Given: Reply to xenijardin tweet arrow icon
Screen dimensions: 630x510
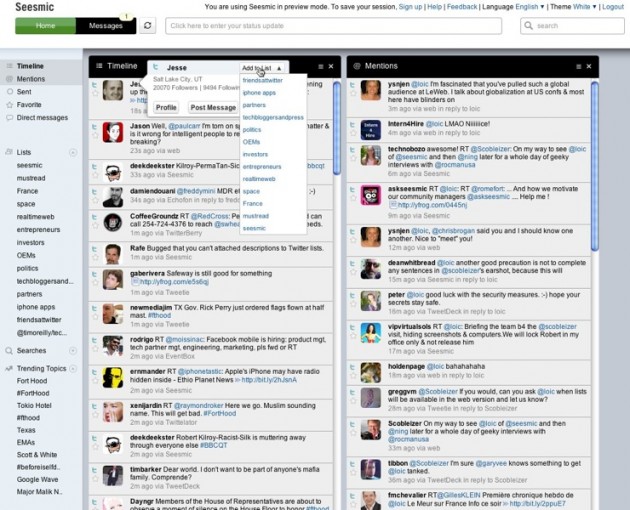Looking at the screenshot, I should coord(94,406).
